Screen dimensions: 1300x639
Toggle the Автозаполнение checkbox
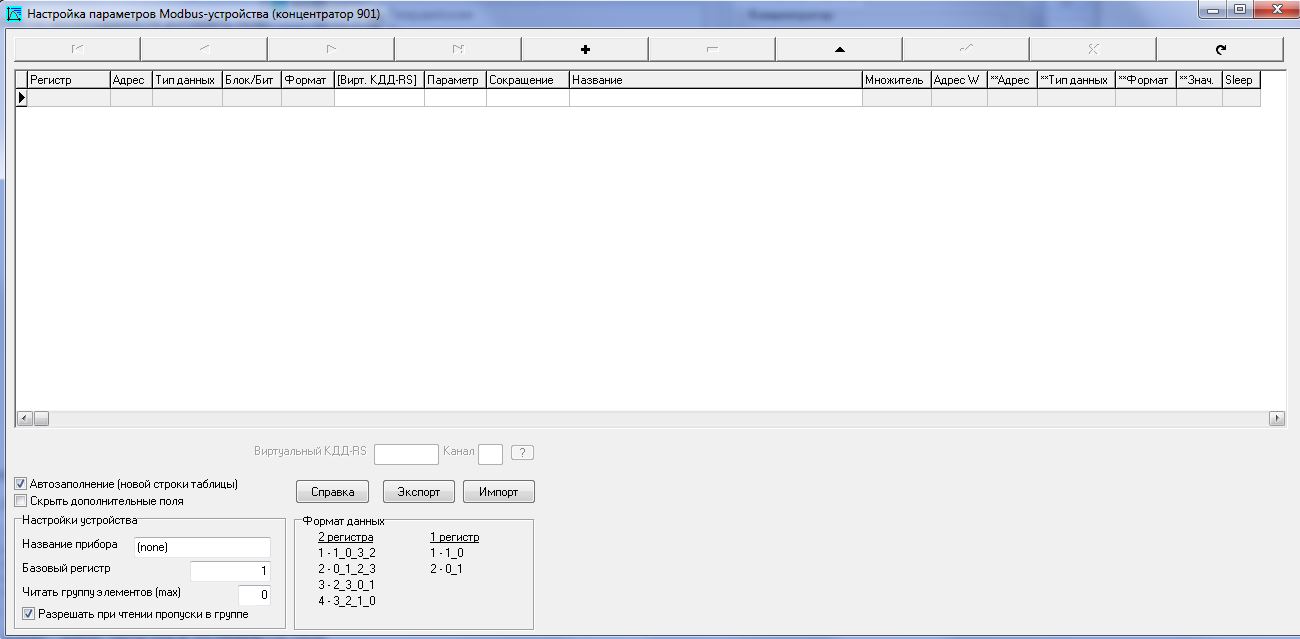[21, 484]
